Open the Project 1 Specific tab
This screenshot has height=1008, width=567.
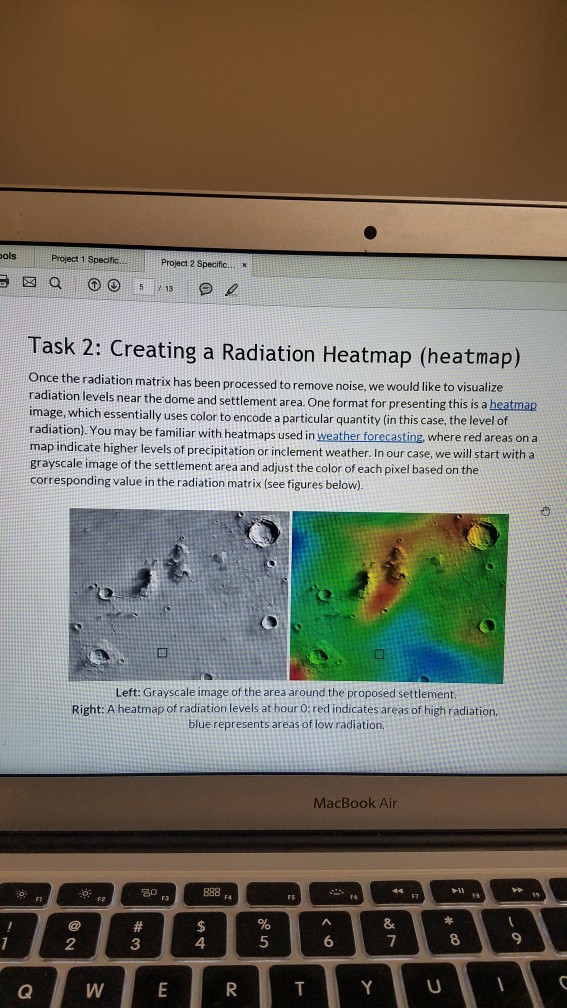[89, 259]
